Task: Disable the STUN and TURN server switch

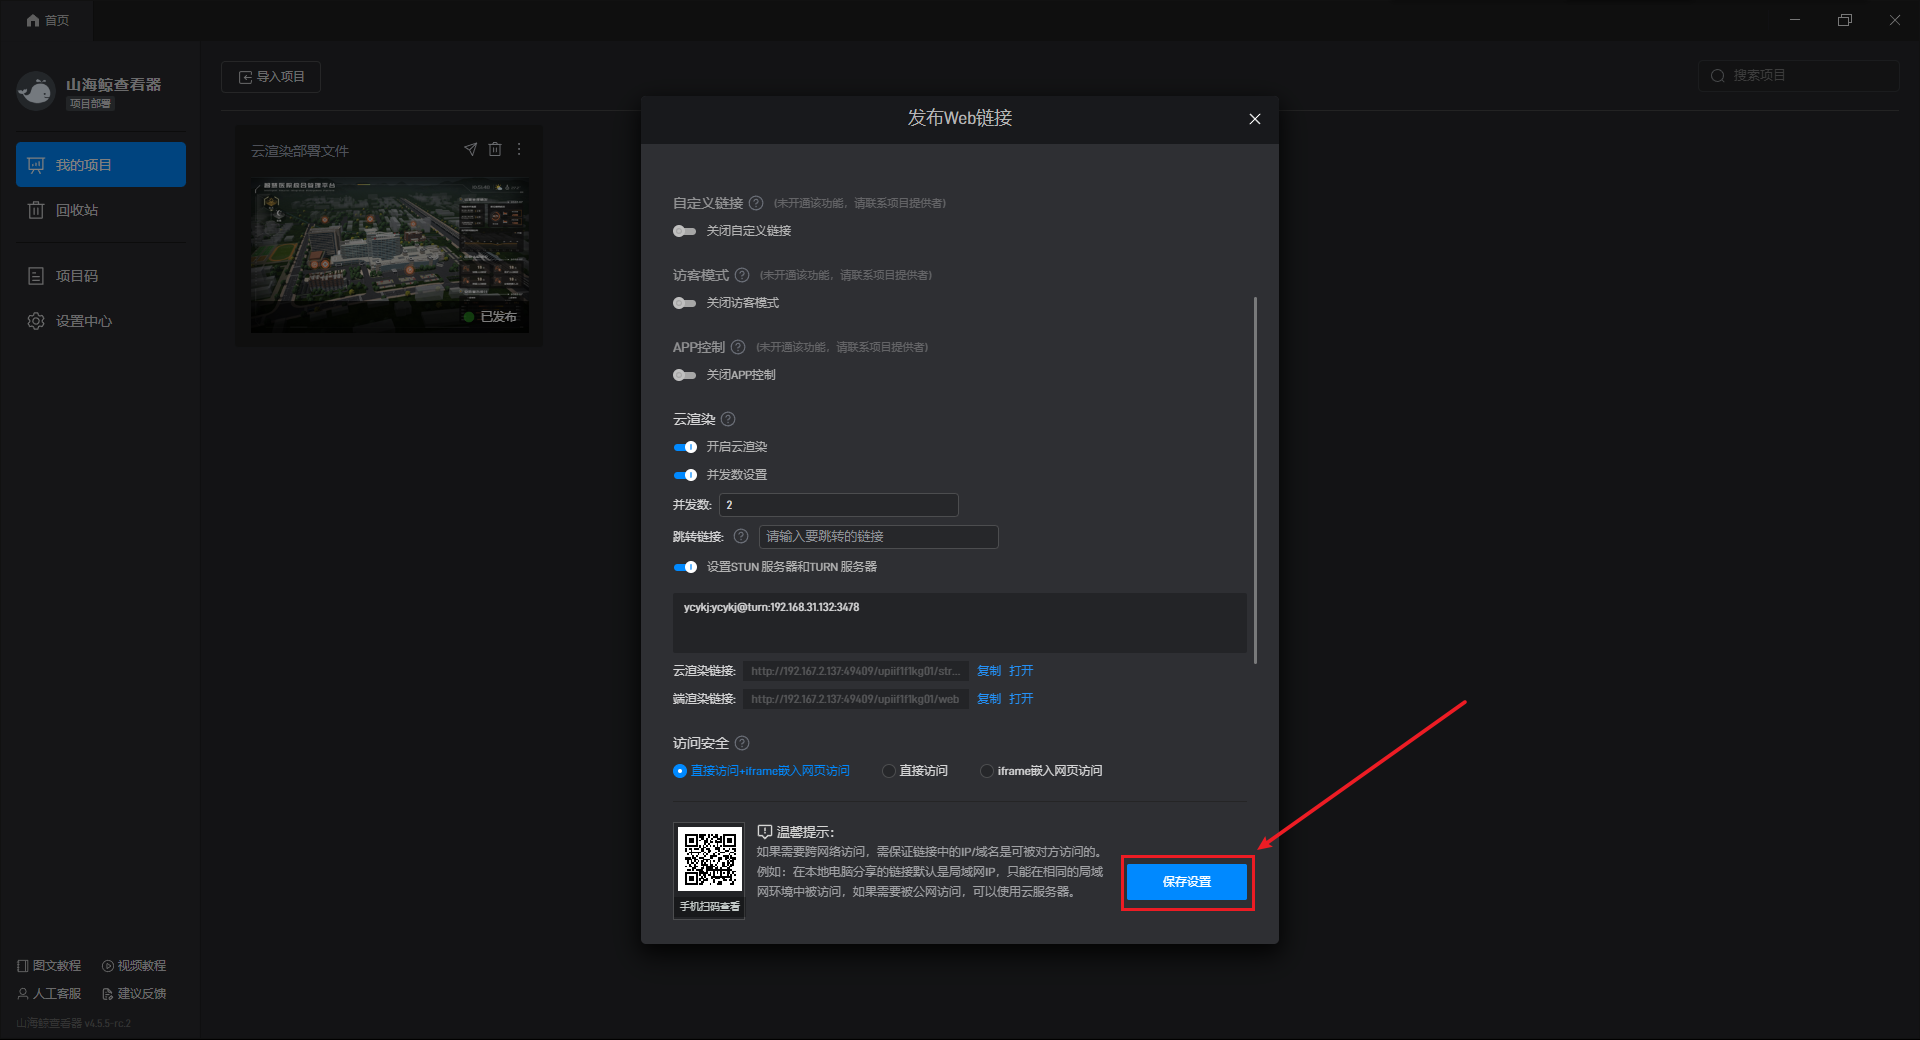Action: tap(685, 567)
